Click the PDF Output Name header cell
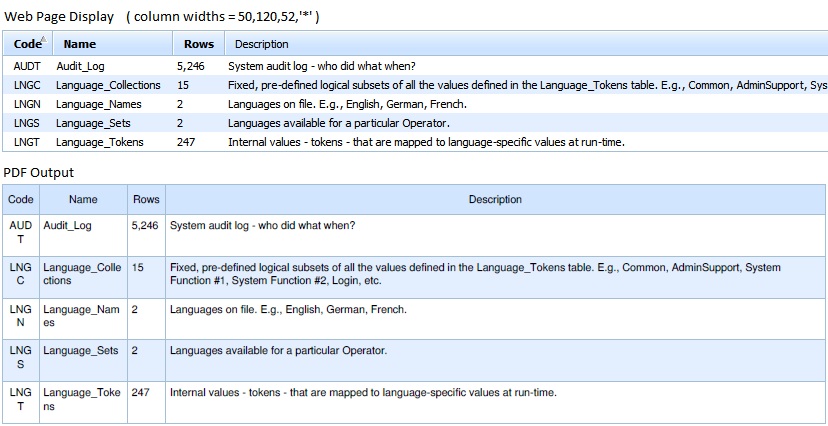The image size is (828, 426). coord(83,199)
